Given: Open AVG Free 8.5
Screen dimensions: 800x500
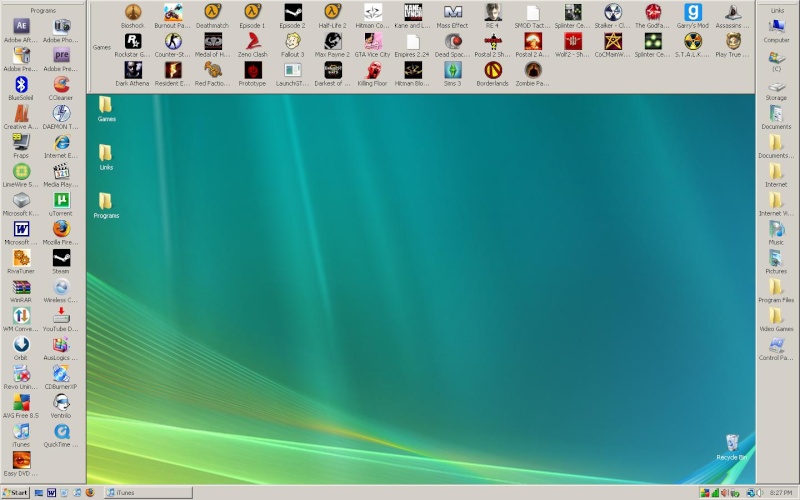Looking at the screenshot, I should click(21, 406).
